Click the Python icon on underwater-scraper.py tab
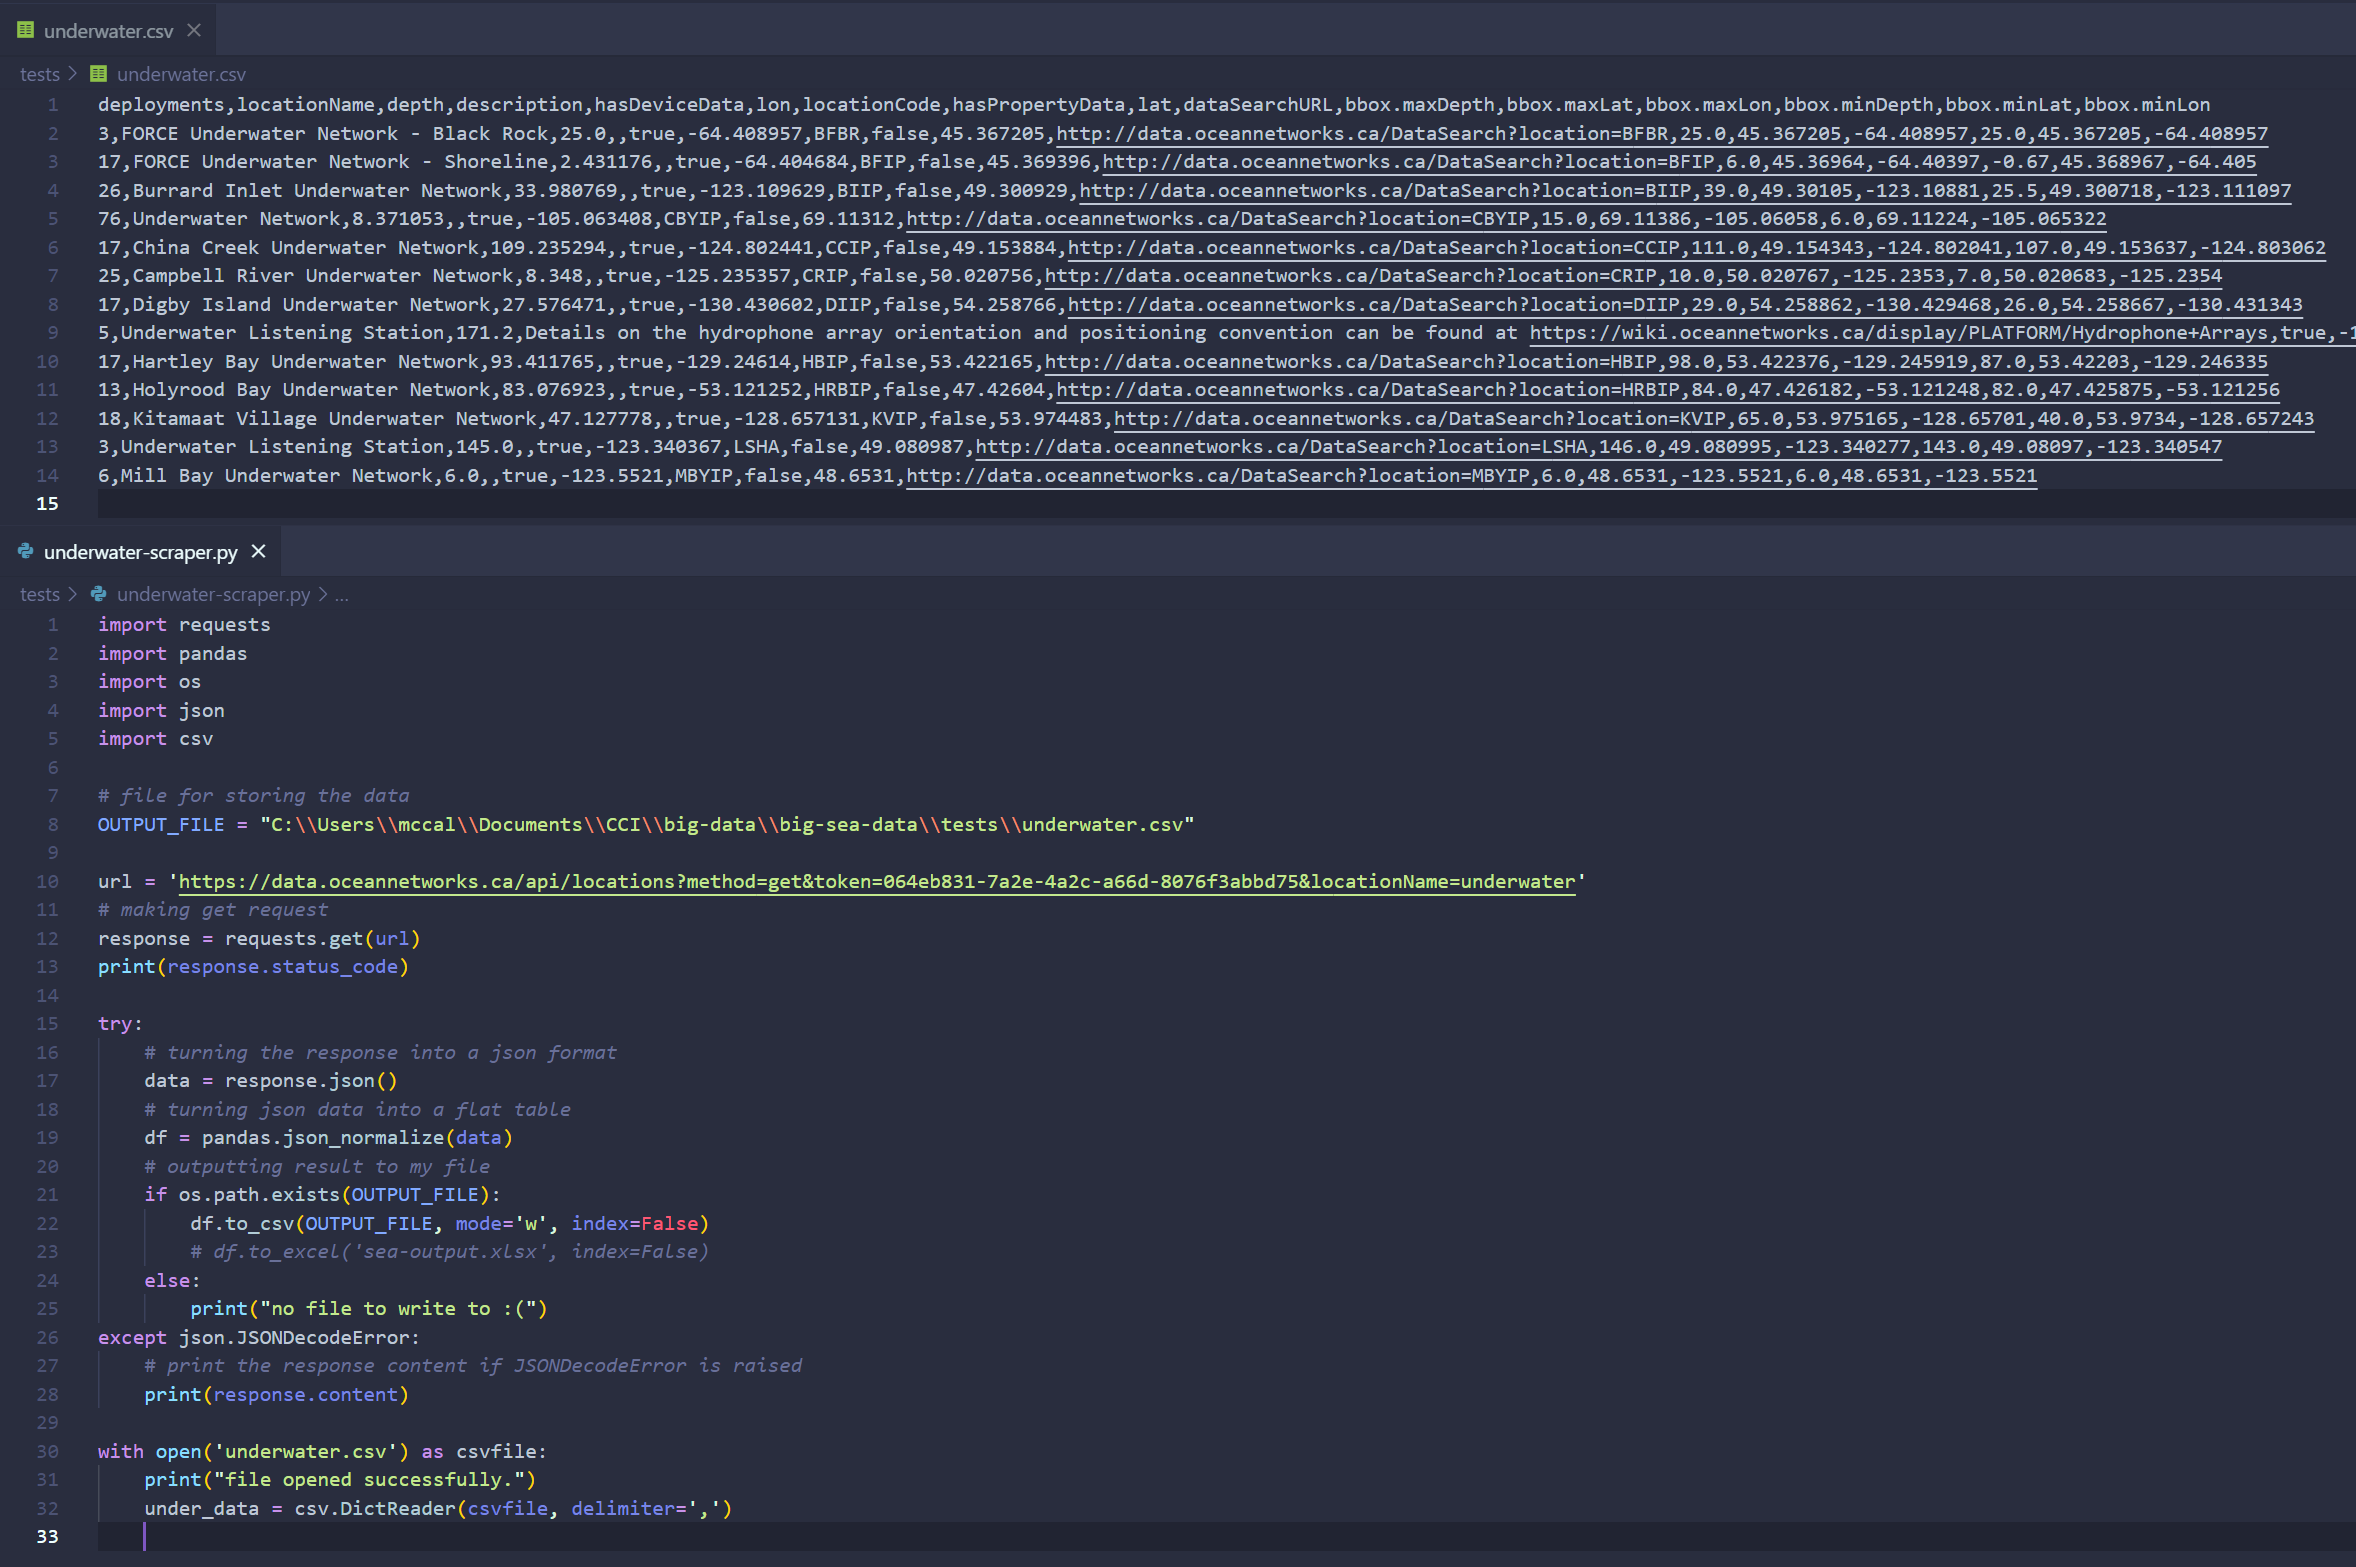 pos(25,552)
